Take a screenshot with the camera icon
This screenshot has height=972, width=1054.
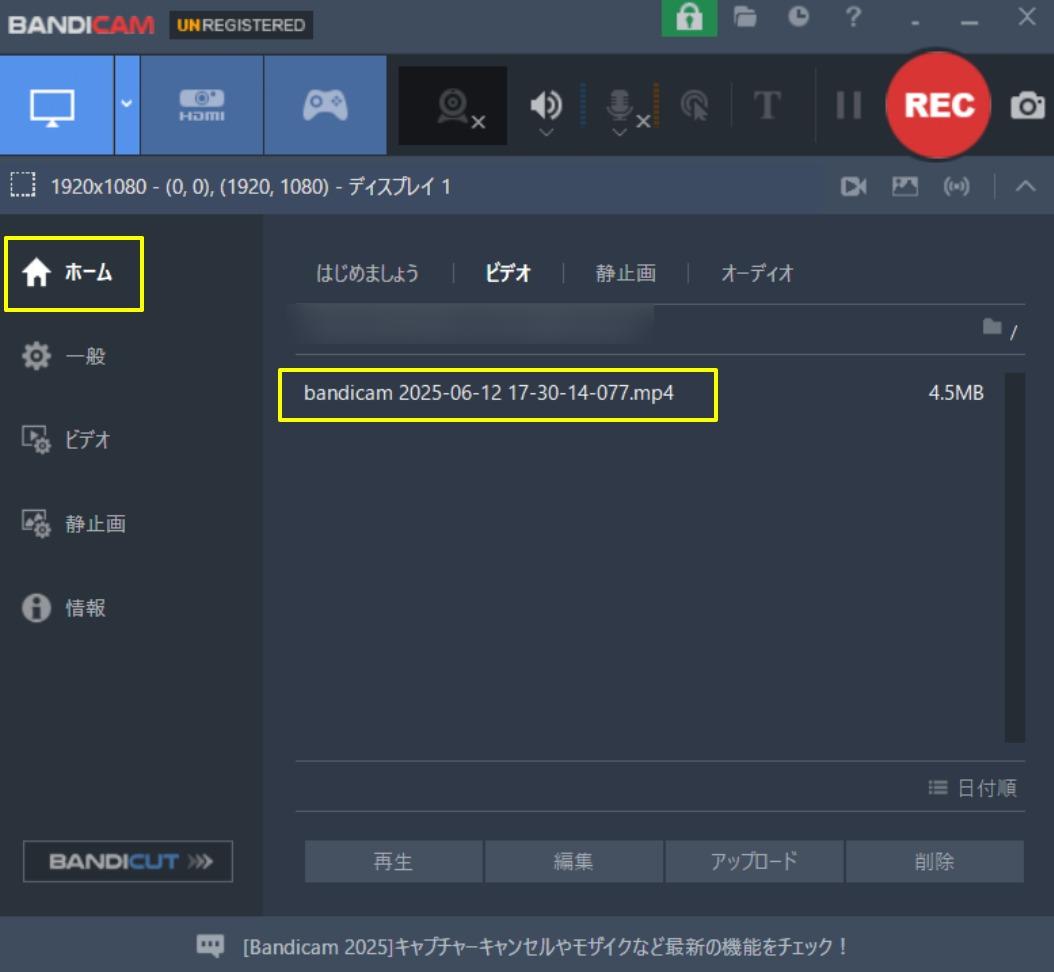1027,106
